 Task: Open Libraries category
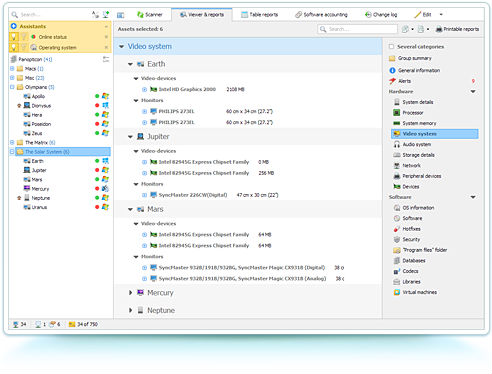pos(407,282)
